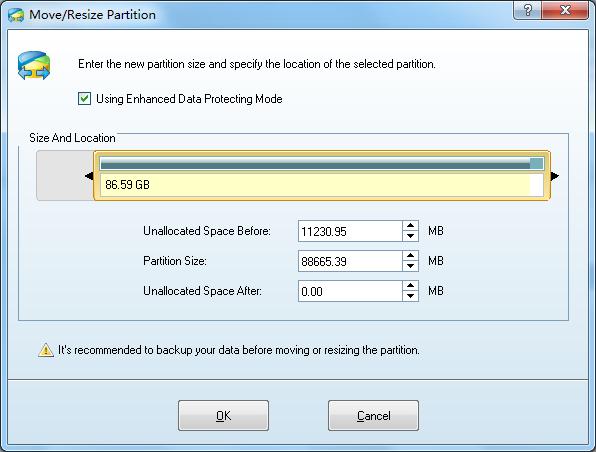This screenshot has width=596, height=452.
Task: Confirm changes with the OK button
Action: coord(224,416)
